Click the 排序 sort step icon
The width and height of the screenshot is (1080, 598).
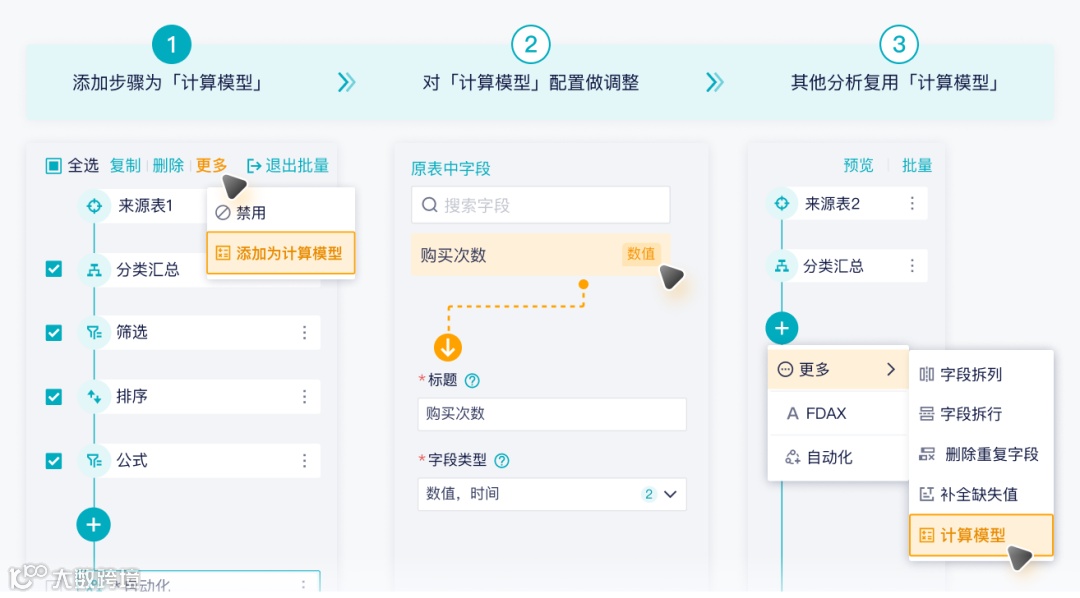tap(93, 397)
